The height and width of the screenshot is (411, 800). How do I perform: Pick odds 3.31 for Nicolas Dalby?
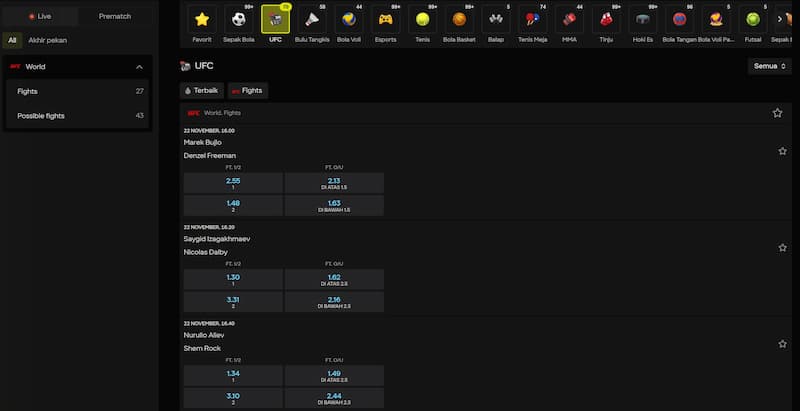coord(233,301)
